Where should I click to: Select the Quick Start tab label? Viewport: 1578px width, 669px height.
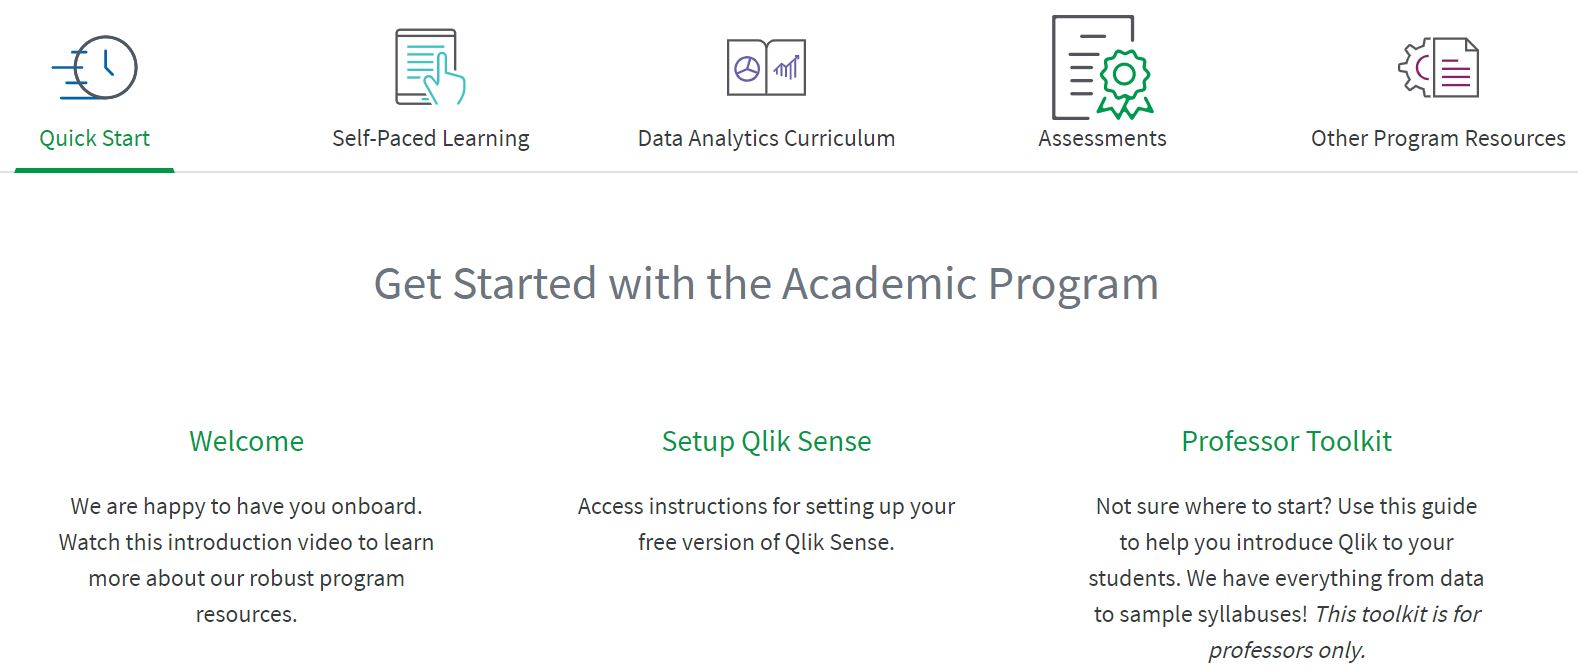[x=94, y=138]
